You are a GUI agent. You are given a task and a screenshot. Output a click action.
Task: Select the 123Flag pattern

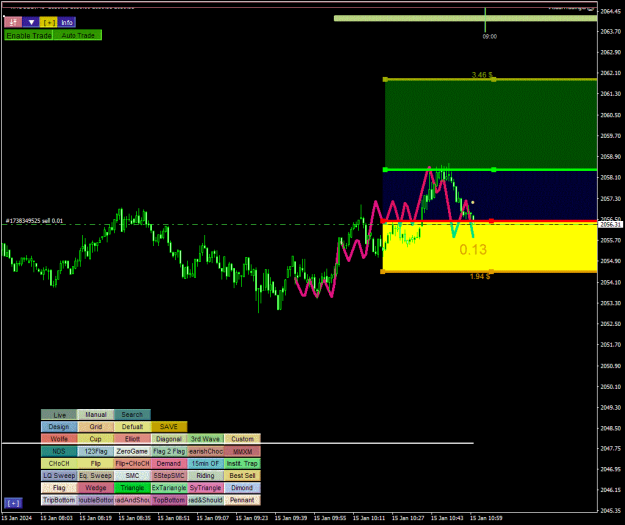96,451
